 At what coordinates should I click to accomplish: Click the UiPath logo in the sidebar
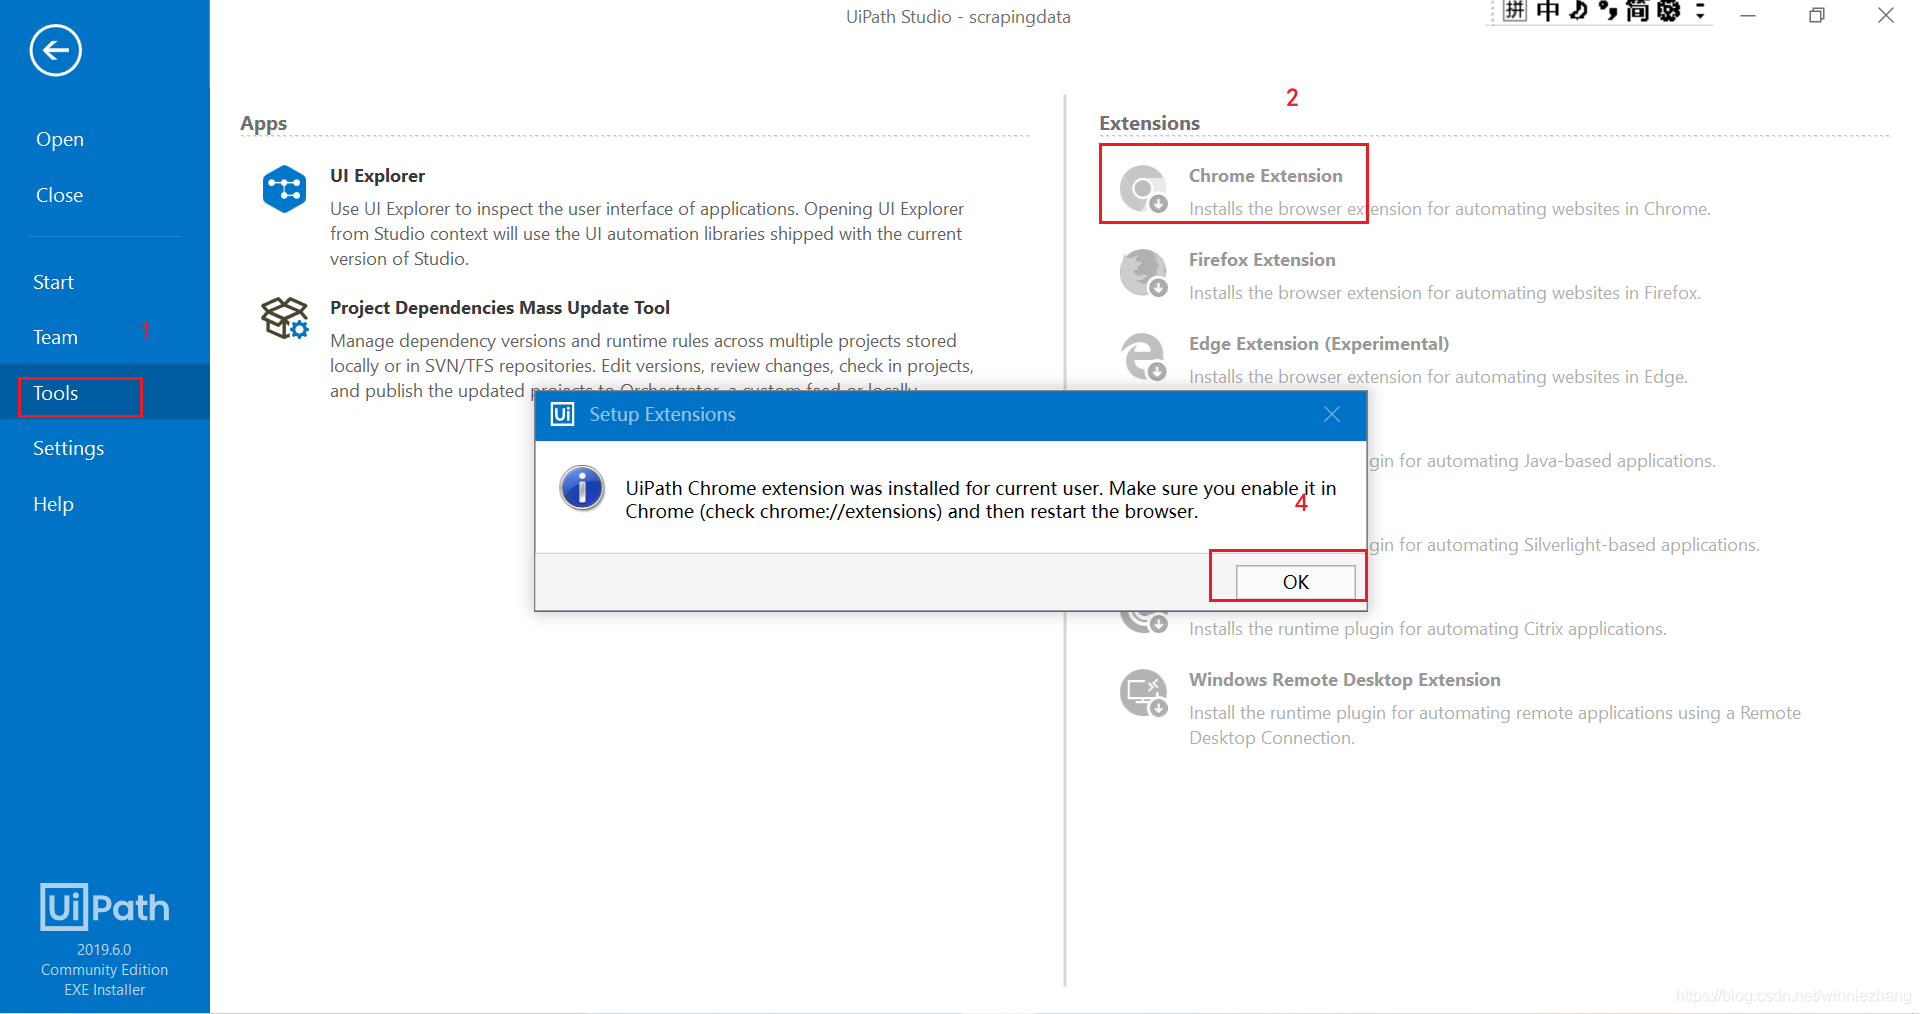104,907
